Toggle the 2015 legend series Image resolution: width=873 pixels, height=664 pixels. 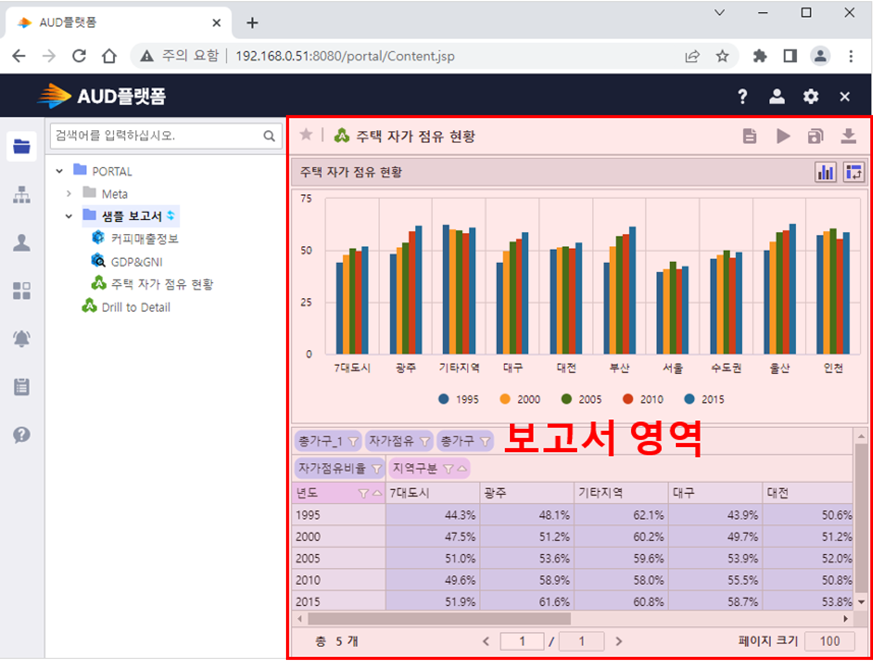tap(704, 399)
